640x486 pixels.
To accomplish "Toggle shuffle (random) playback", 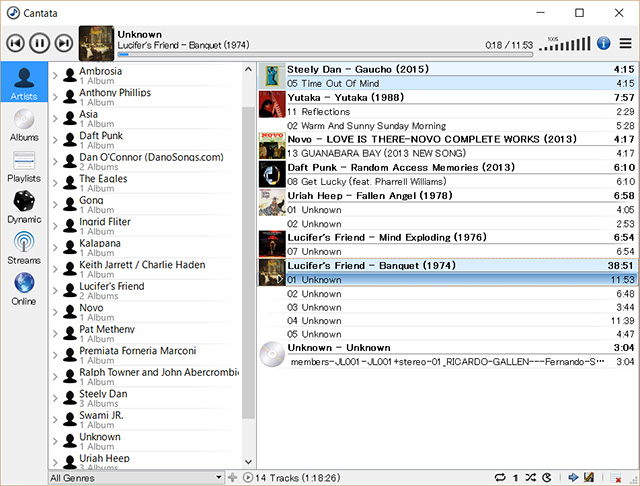I will tap(530, 478).
